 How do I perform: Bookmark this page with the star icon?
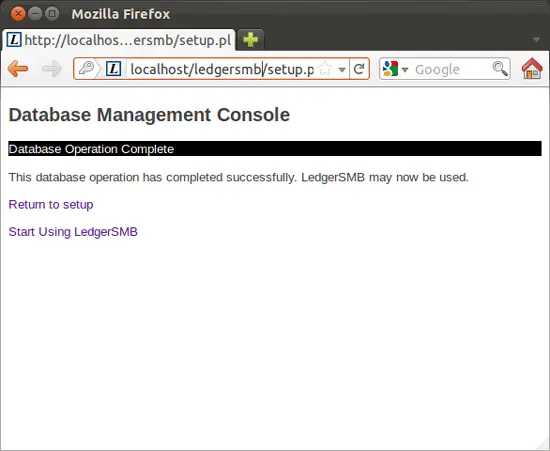(325, 69)
